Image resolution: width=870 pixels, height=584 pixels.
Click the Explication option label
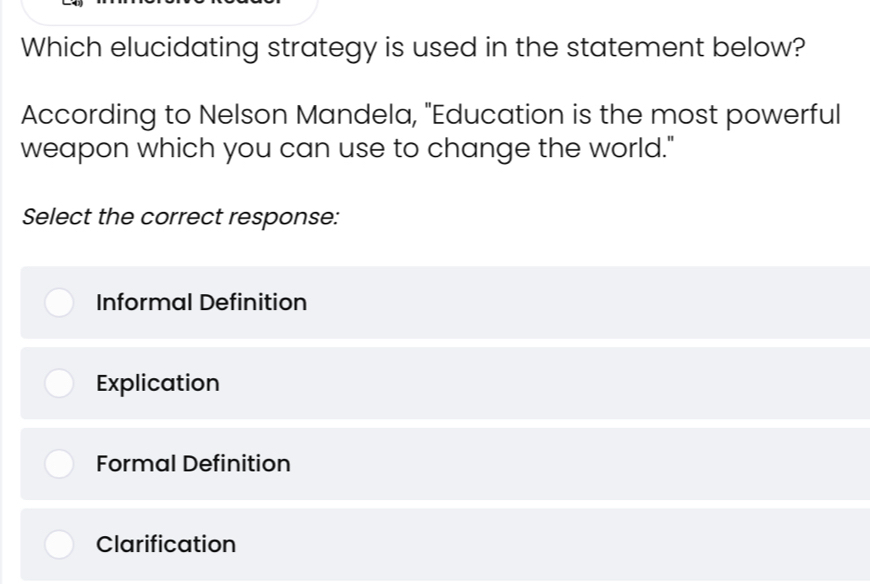(157, 383)
